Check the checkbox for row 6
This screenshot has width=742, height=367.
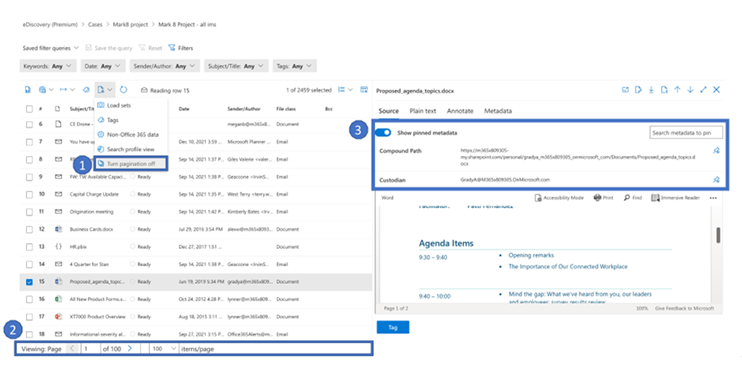point(29,124)
